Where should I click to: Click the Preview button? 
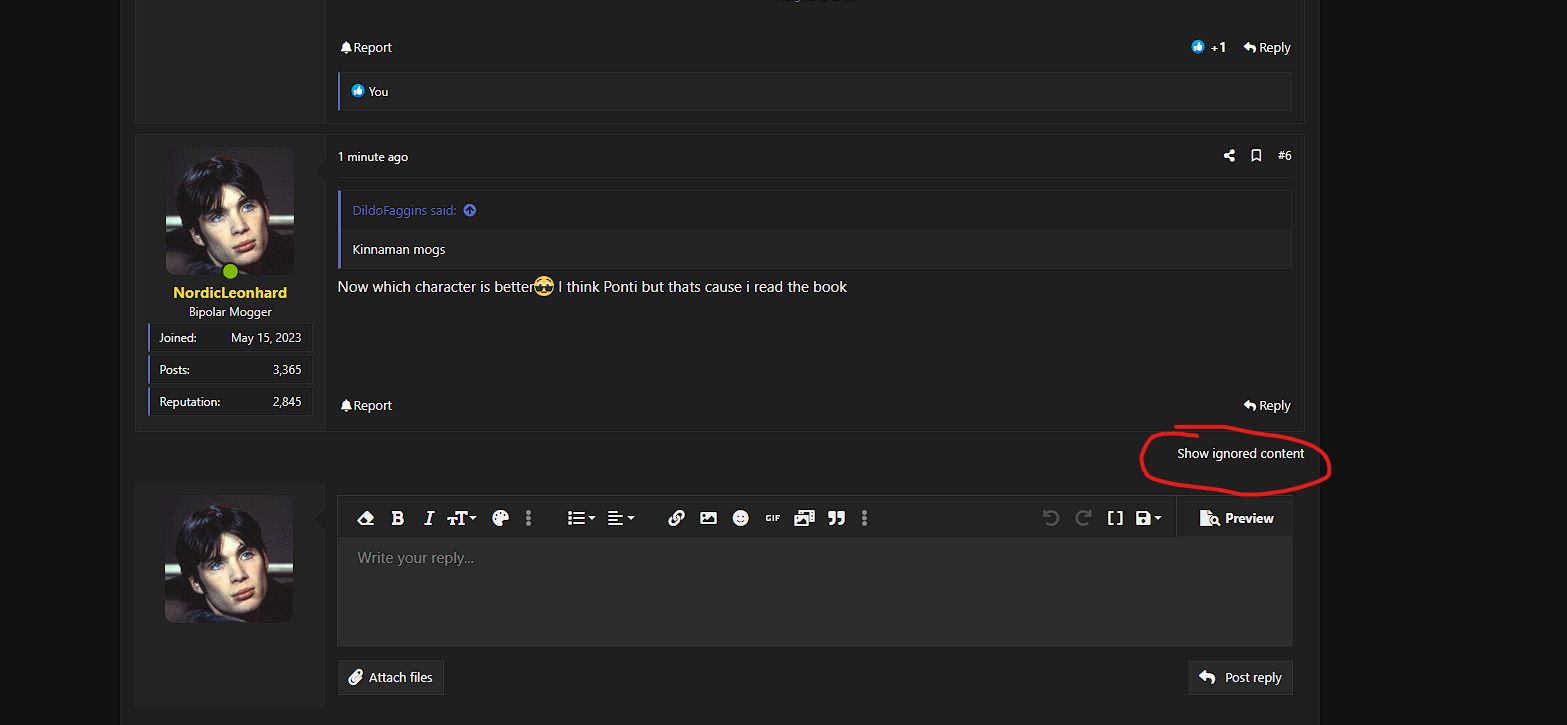coord(1236,518)
